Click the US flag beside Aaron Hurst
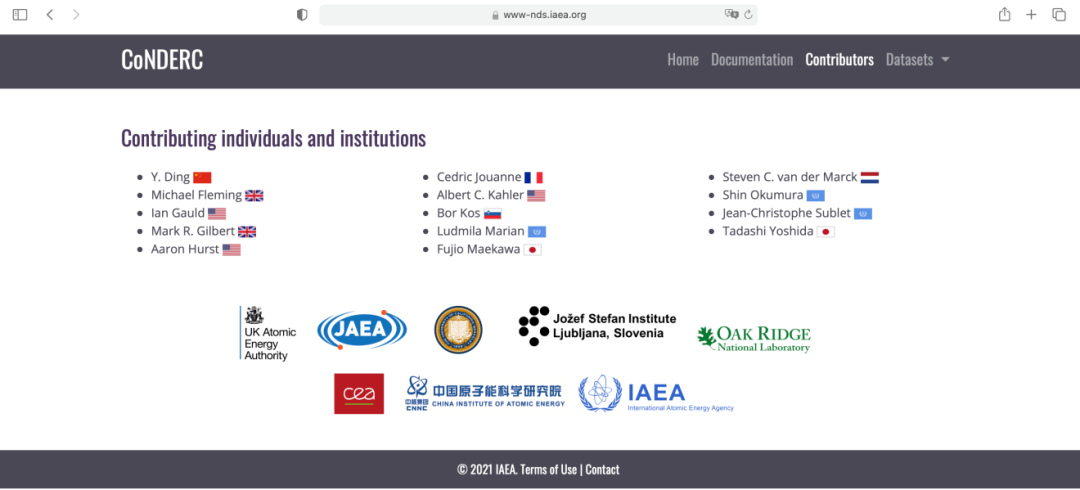 pyautogui.click(x=231, y=249)
